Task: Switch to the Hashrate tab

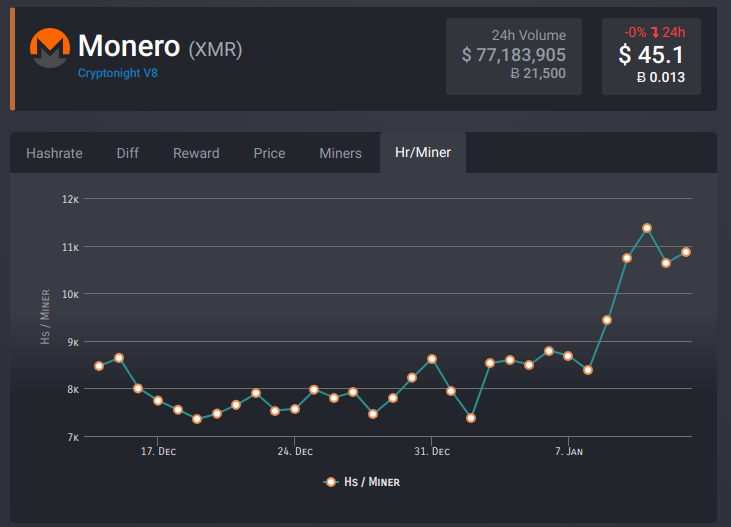Action: pos(54,153)
